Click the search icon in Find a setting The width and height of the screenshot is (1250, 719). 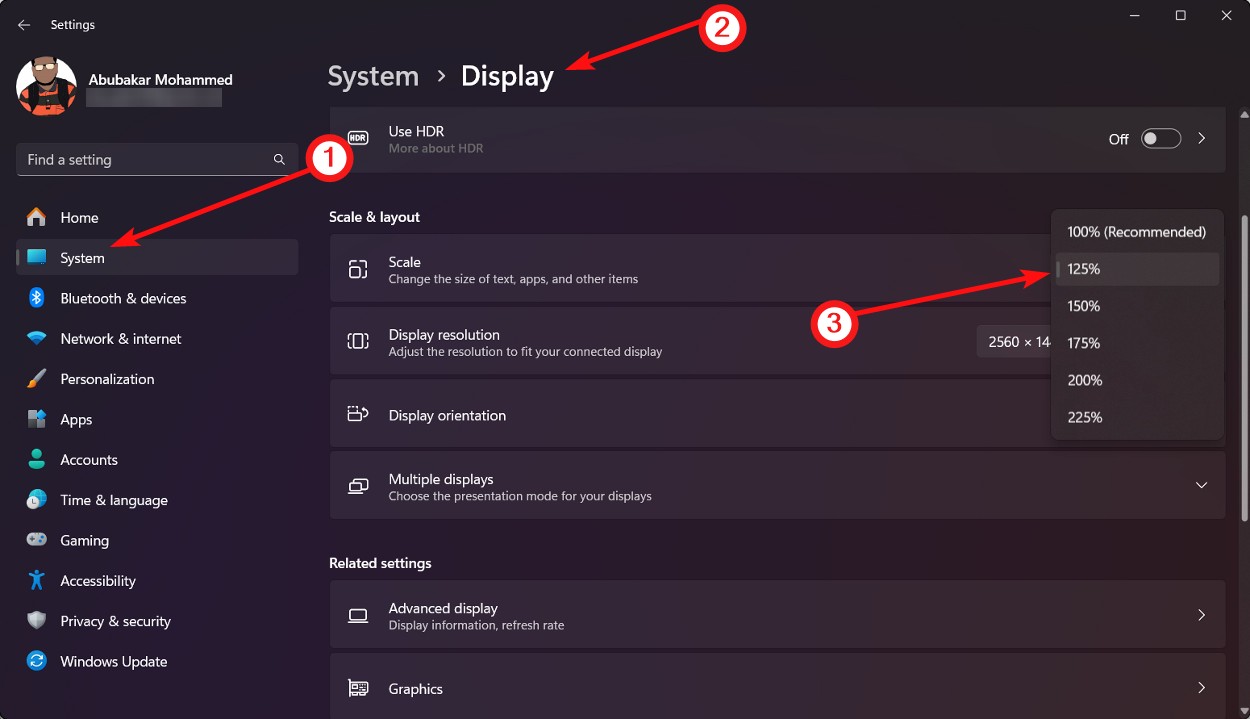tap(278, 159)
